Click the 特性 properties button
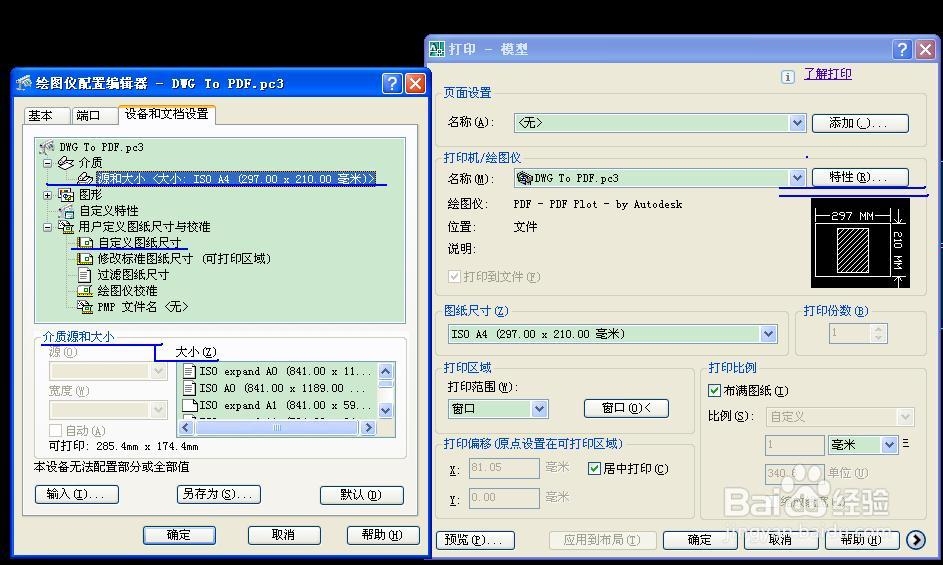This screenshot has width=943, height=565. (x=860, y=177)
